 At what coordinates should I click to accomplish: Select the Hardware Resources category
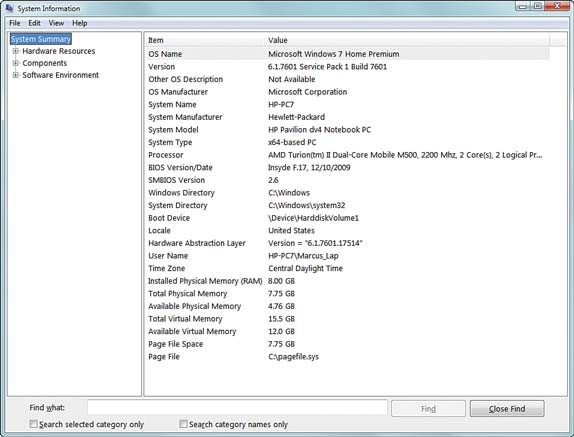click(59, 51)
